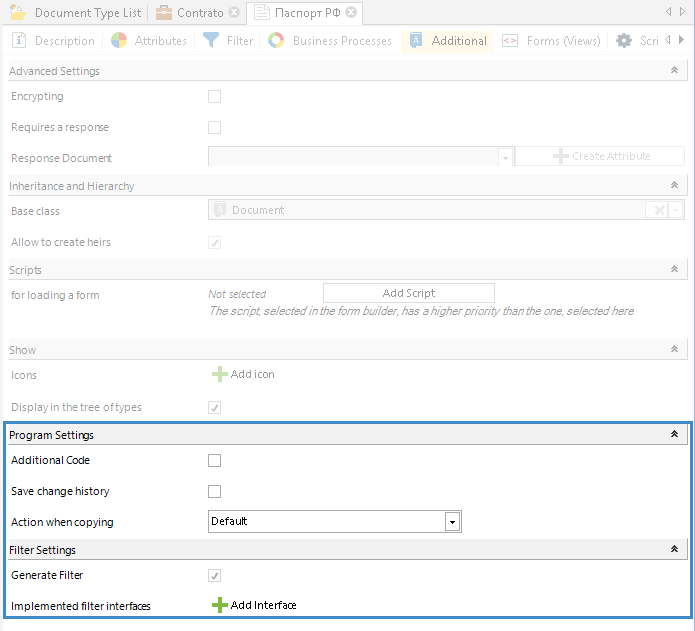Close the Contrato tab

[233, 13]
